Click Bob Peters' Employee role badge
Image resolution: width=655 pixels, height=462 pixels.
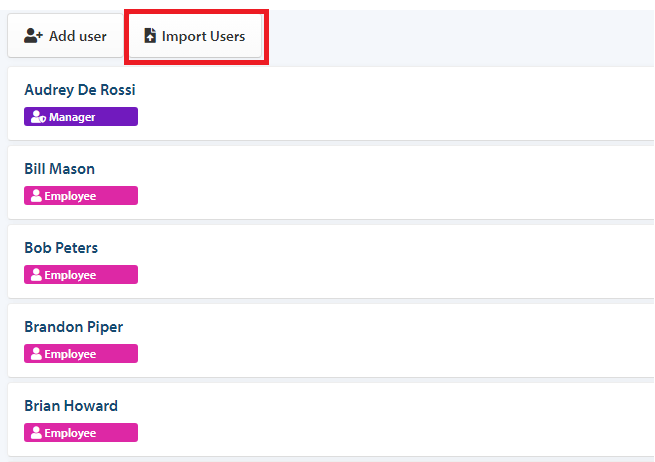pos(81,274)
